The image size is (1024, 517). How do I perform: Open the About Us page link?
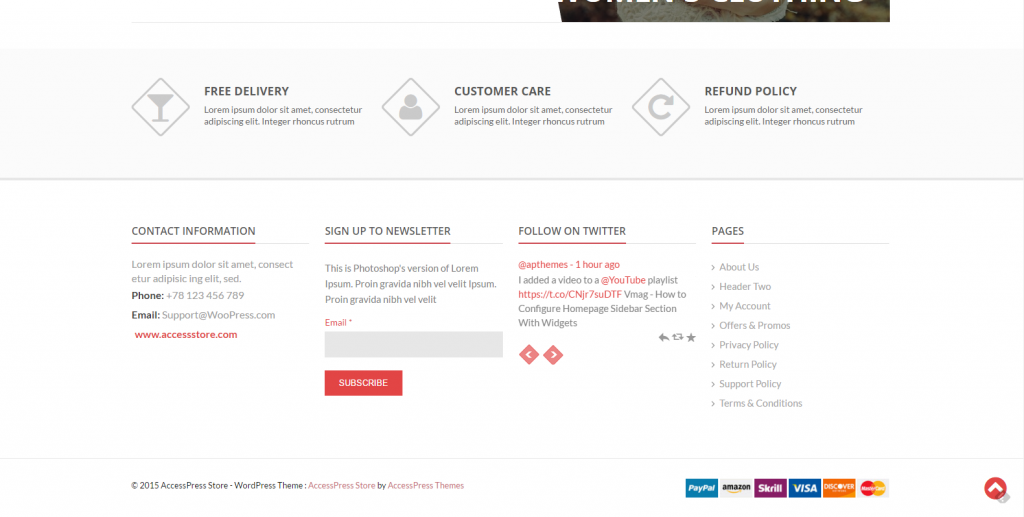tap(739, 267)
